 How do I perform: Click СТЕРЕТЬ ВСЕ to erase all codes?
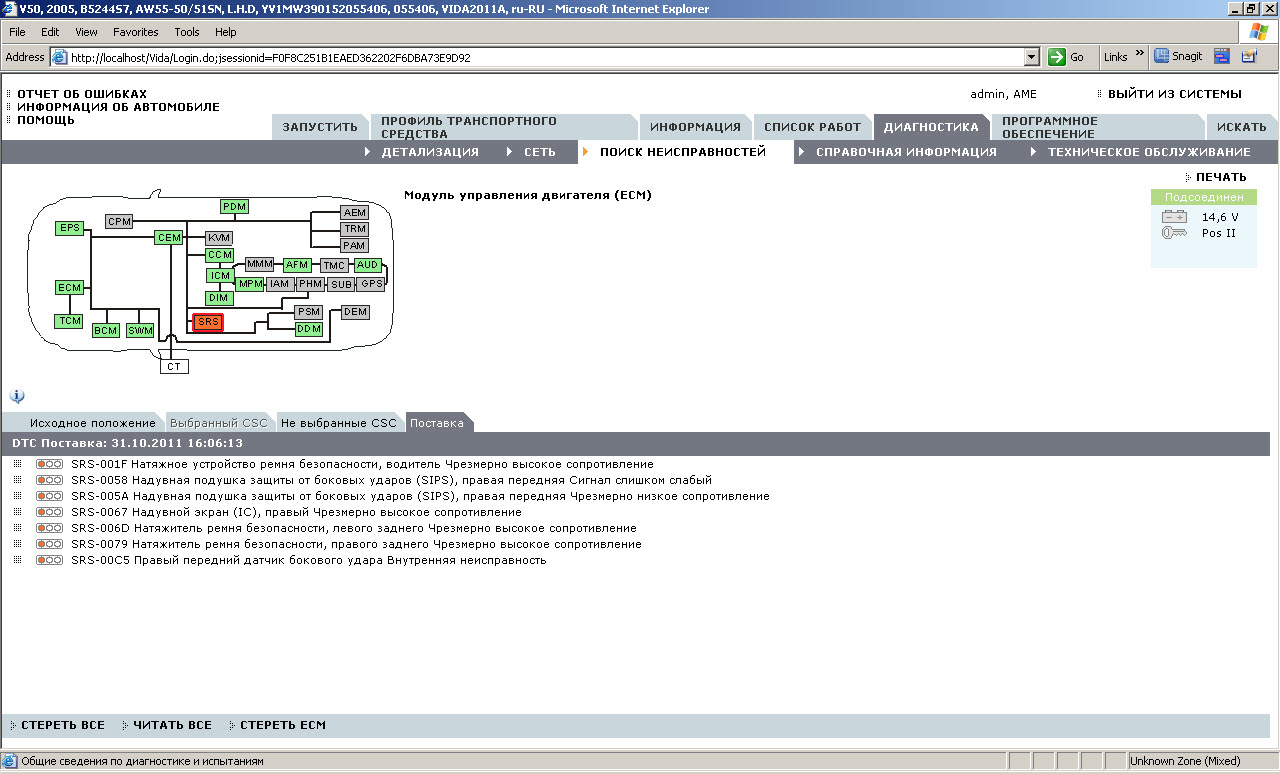point(62,725)
